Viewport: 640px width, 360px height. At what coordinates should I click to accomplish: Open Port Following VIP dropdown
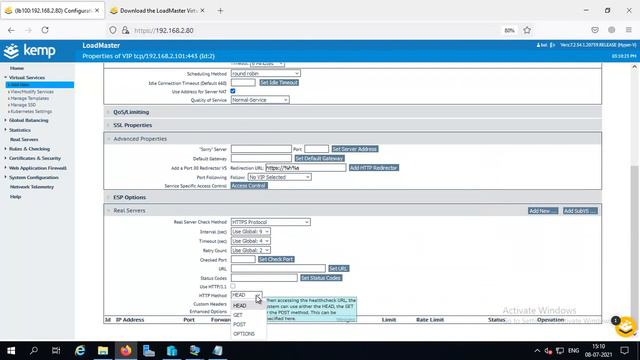point(280,177)
